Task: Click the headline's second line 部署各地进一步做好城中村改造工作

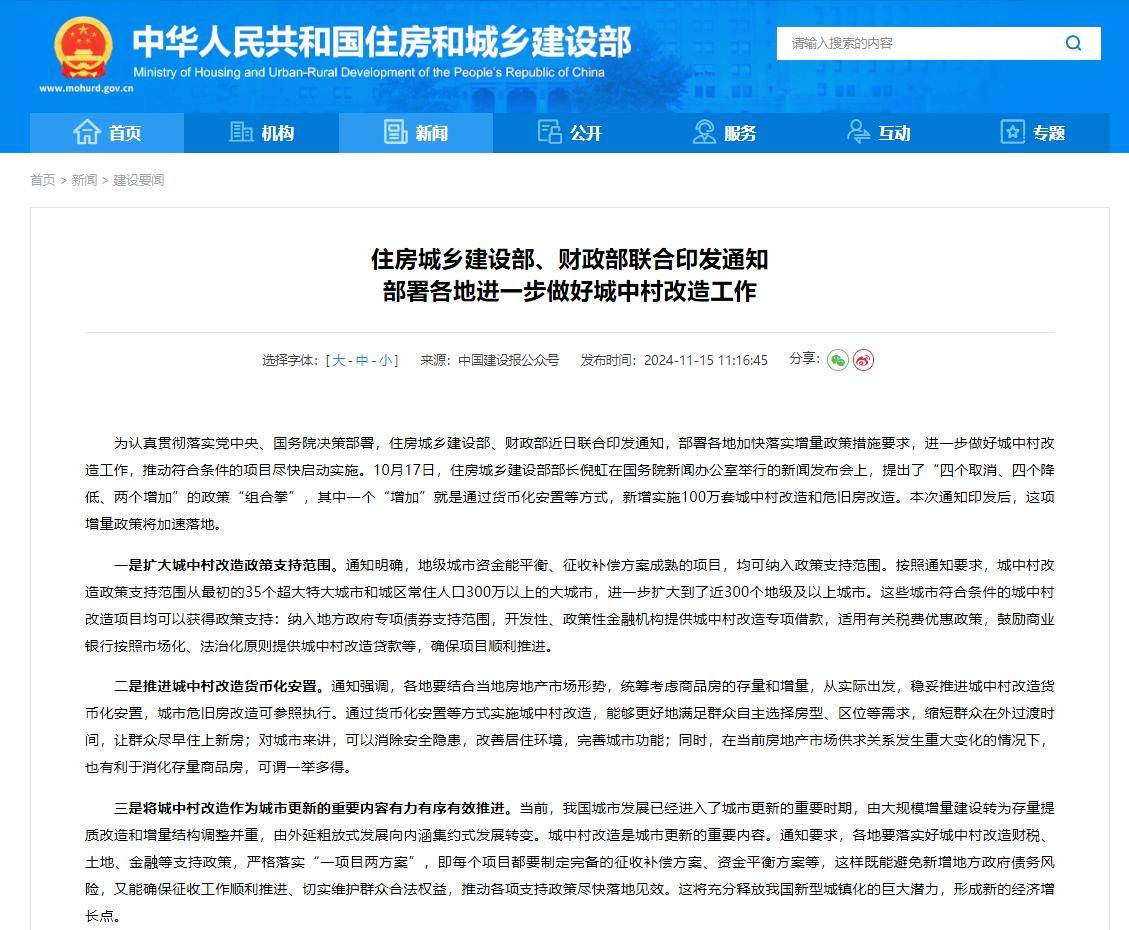Action: coord(570,292)
